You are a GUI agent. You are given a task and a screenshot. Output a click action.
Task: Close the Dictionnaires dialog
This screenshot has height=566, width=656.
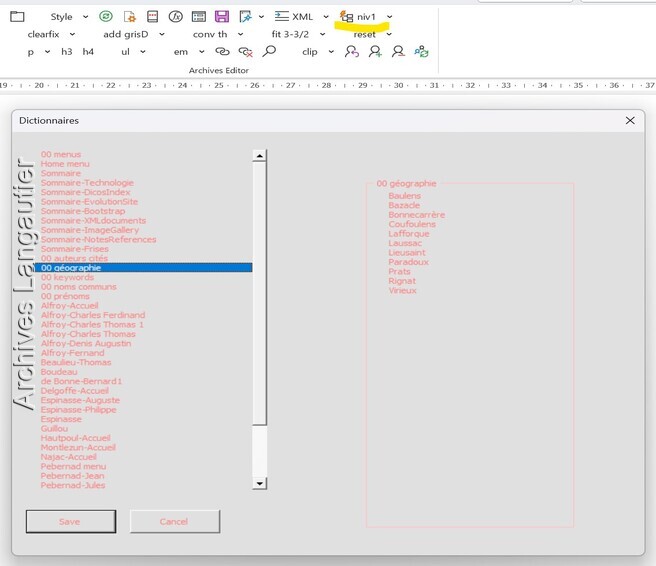(630, 120)
